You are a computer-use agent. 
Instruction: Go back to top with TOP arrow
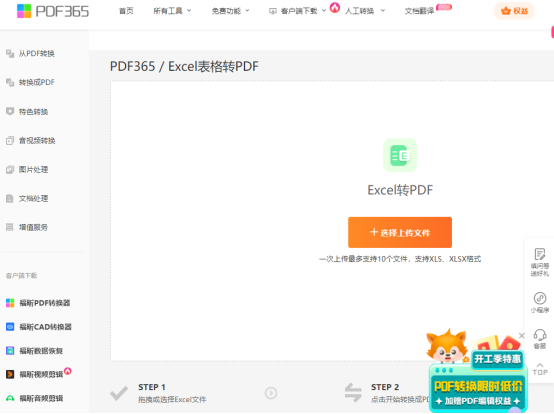point(540,369)
